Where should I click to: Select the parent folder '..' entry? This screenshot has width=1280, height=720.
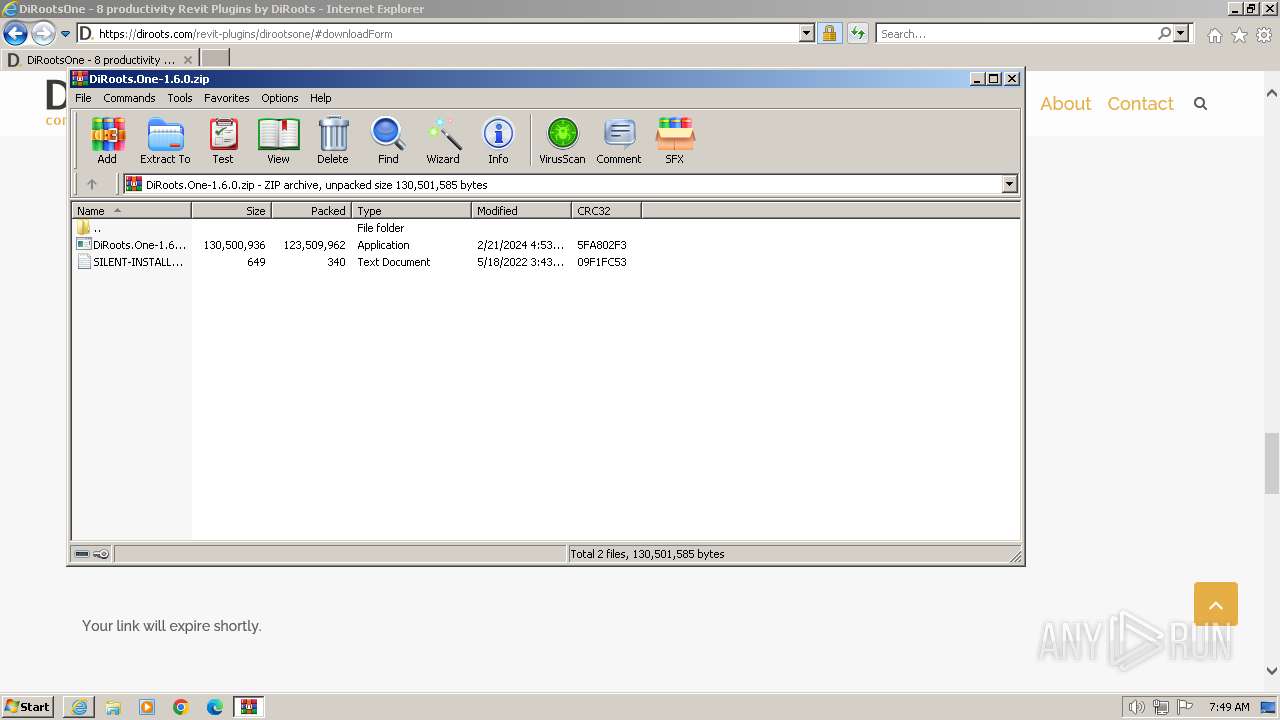[x=89, y=228]
